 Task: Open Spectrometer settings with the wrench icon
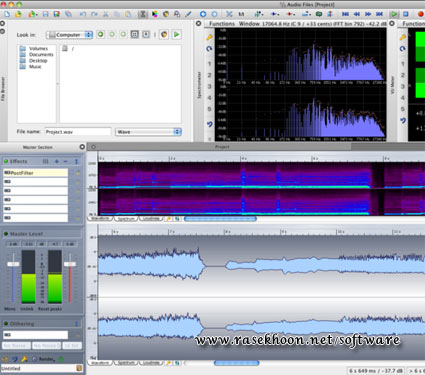coord(209,37)
